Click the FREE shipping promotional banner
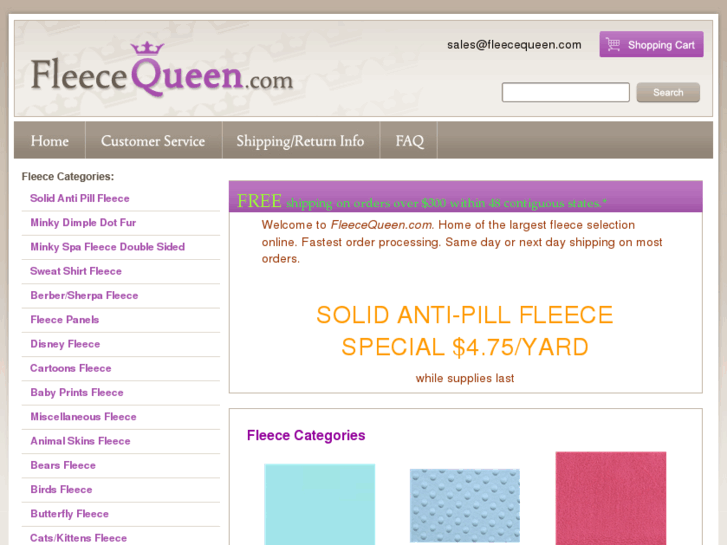Image resolution: width=727 pixels, height=545 pixels. pos(466,197)
